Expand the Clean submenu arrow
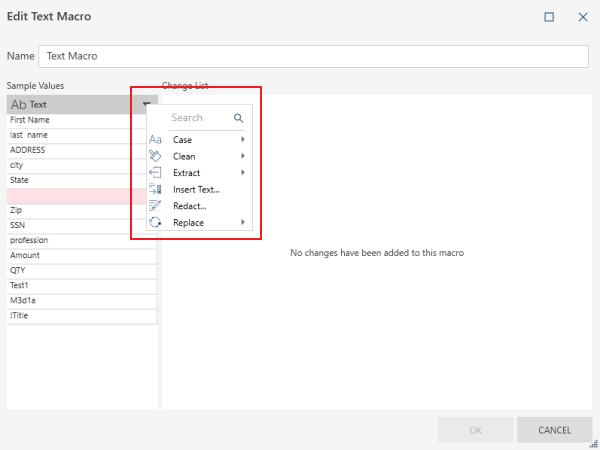The width and height of the screenshot is (600, 450). (243, 156)
